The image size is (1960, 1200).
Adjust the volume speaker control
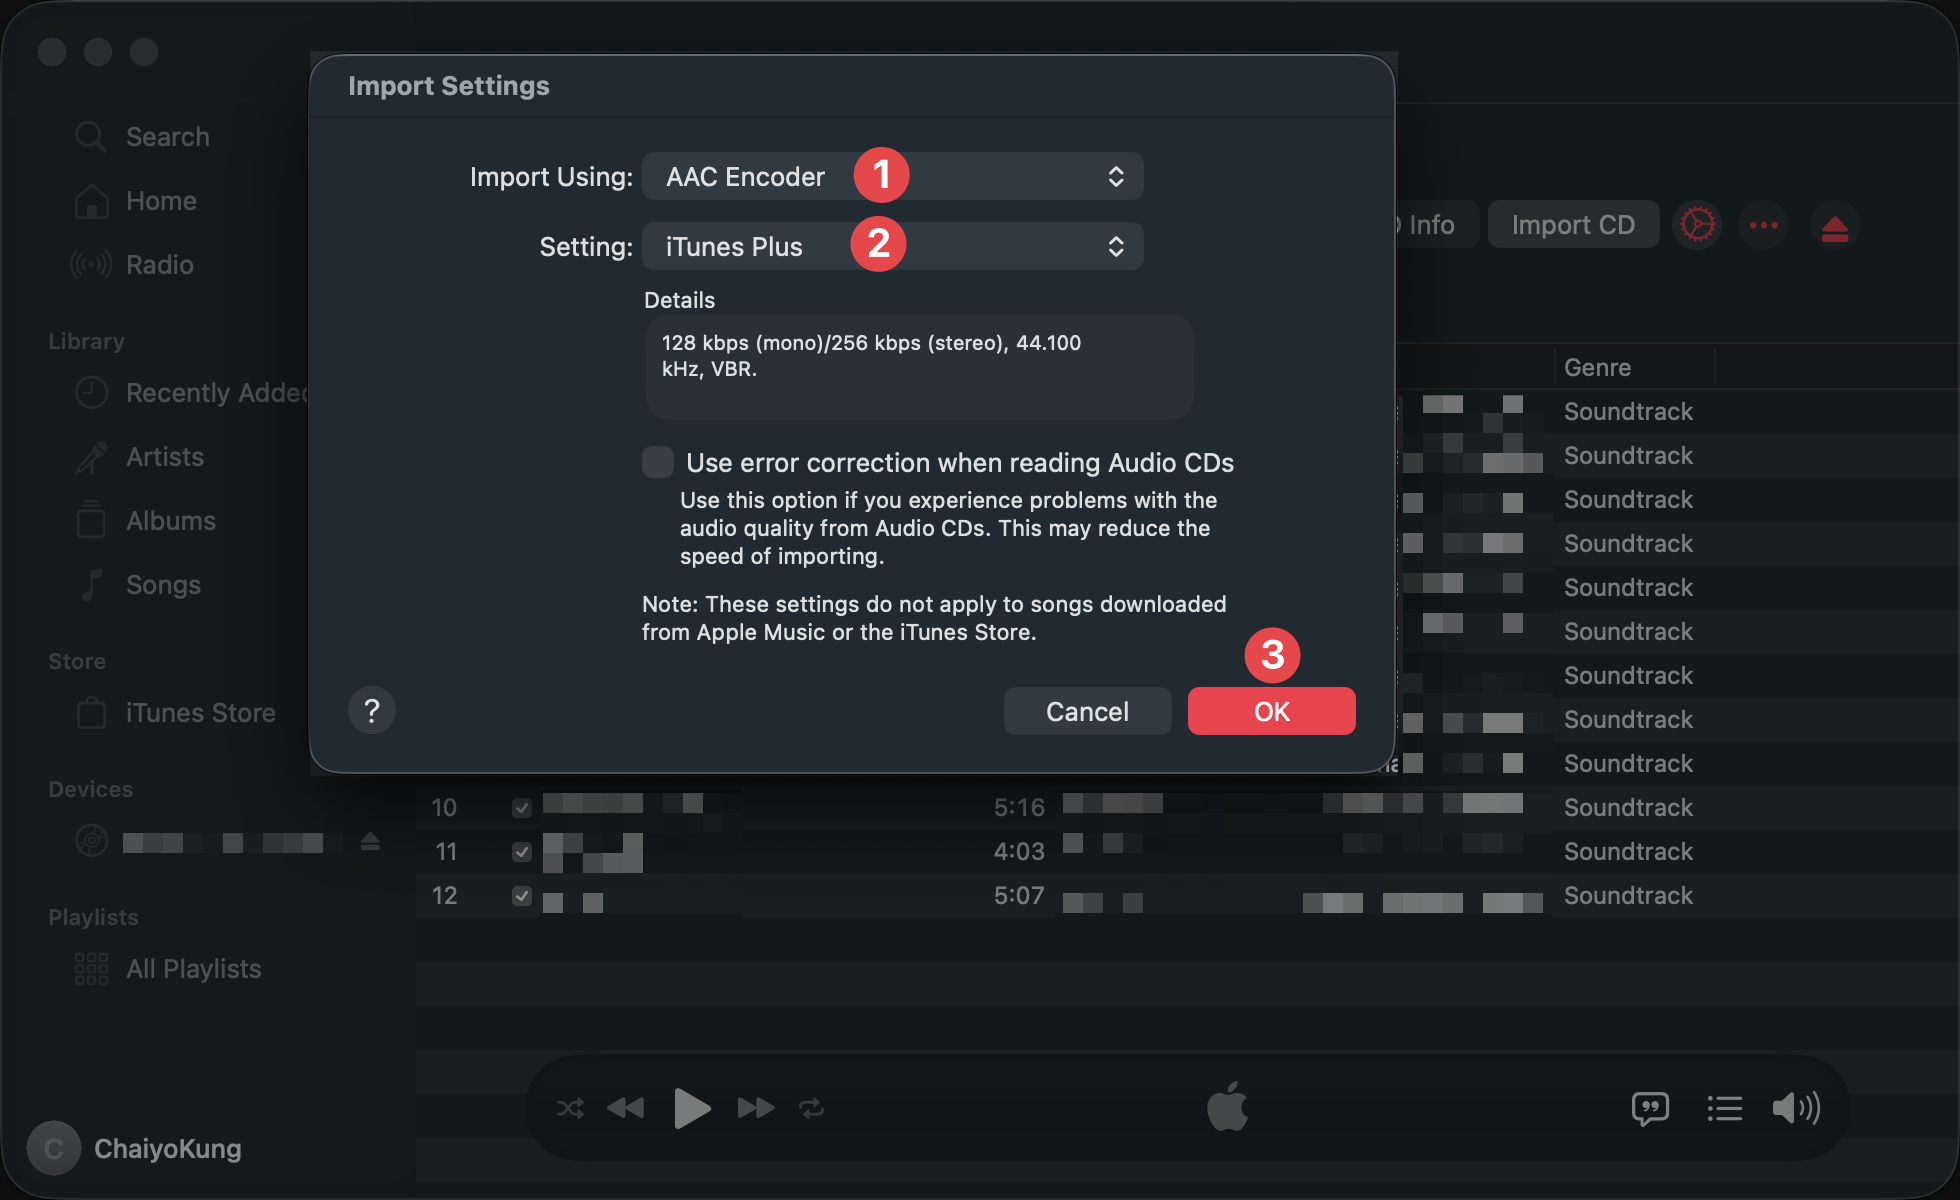pos(1796,1107)
